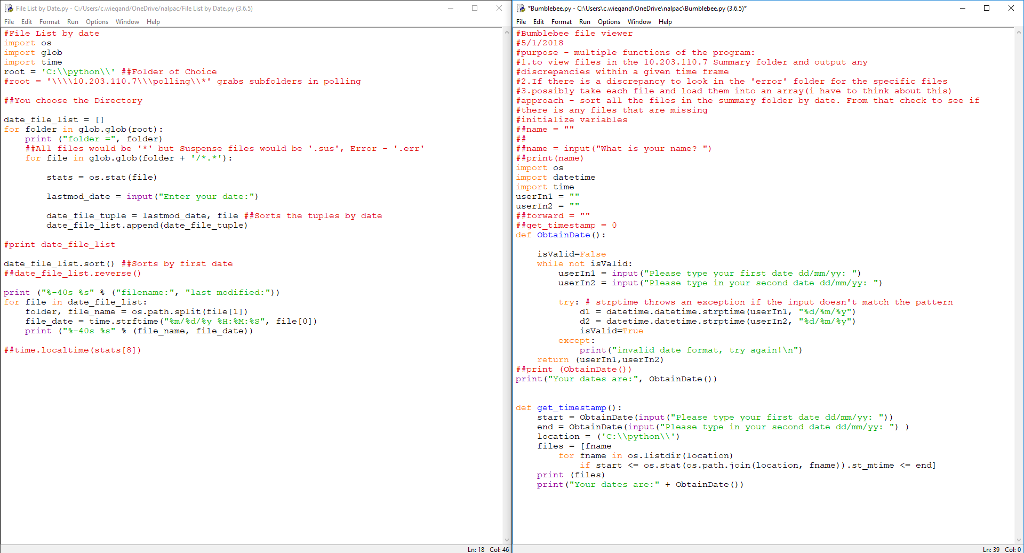Open Help menu in Bumblebee.py window
1024x553 pixels.
click(x=665, y=22)
